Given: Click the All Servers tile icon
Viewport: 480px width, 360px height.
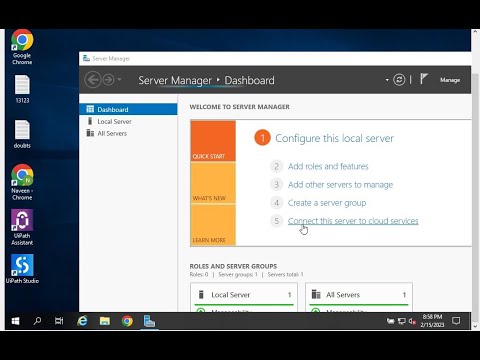Looking at the screenshot, I should (x=316, y=294).
